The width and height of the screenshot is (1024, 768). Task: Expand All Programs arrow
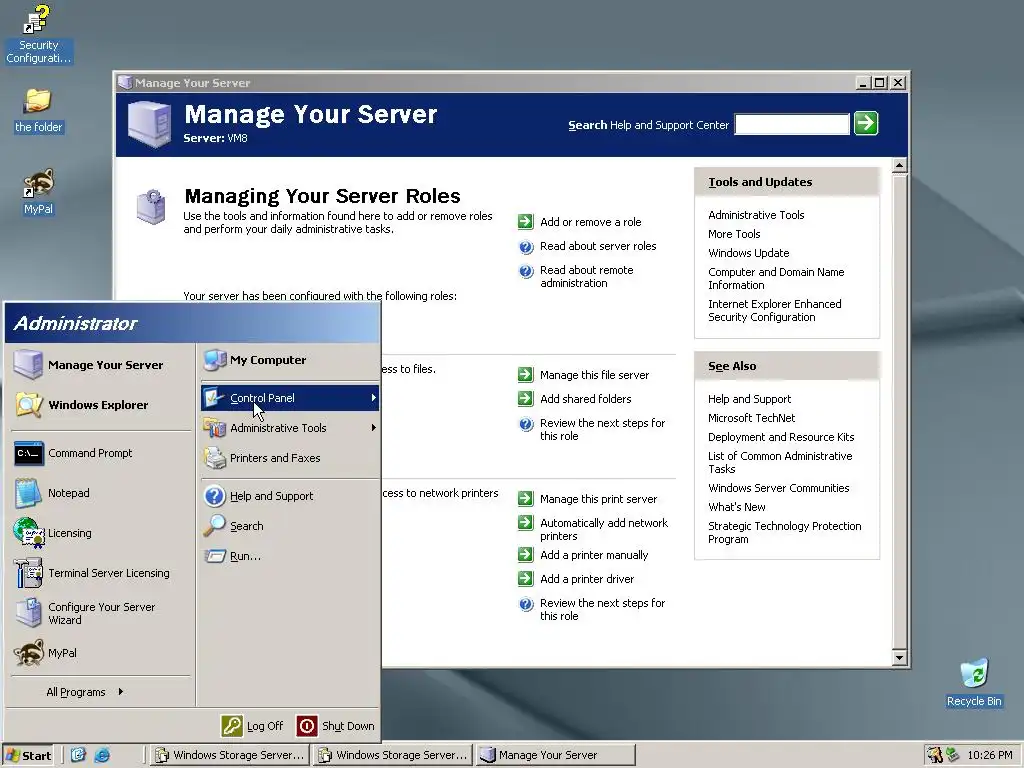click(x=121, y=692)
